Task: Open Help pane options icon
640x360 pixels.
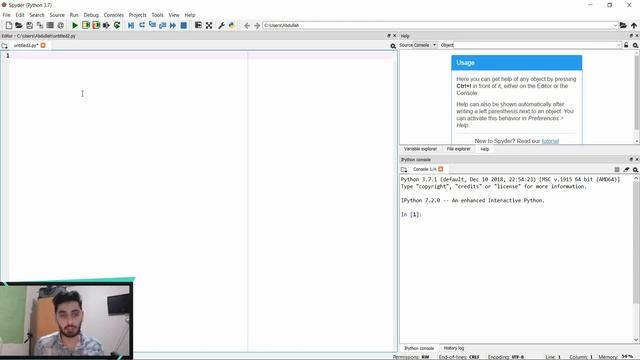Action: click(635, 45)
